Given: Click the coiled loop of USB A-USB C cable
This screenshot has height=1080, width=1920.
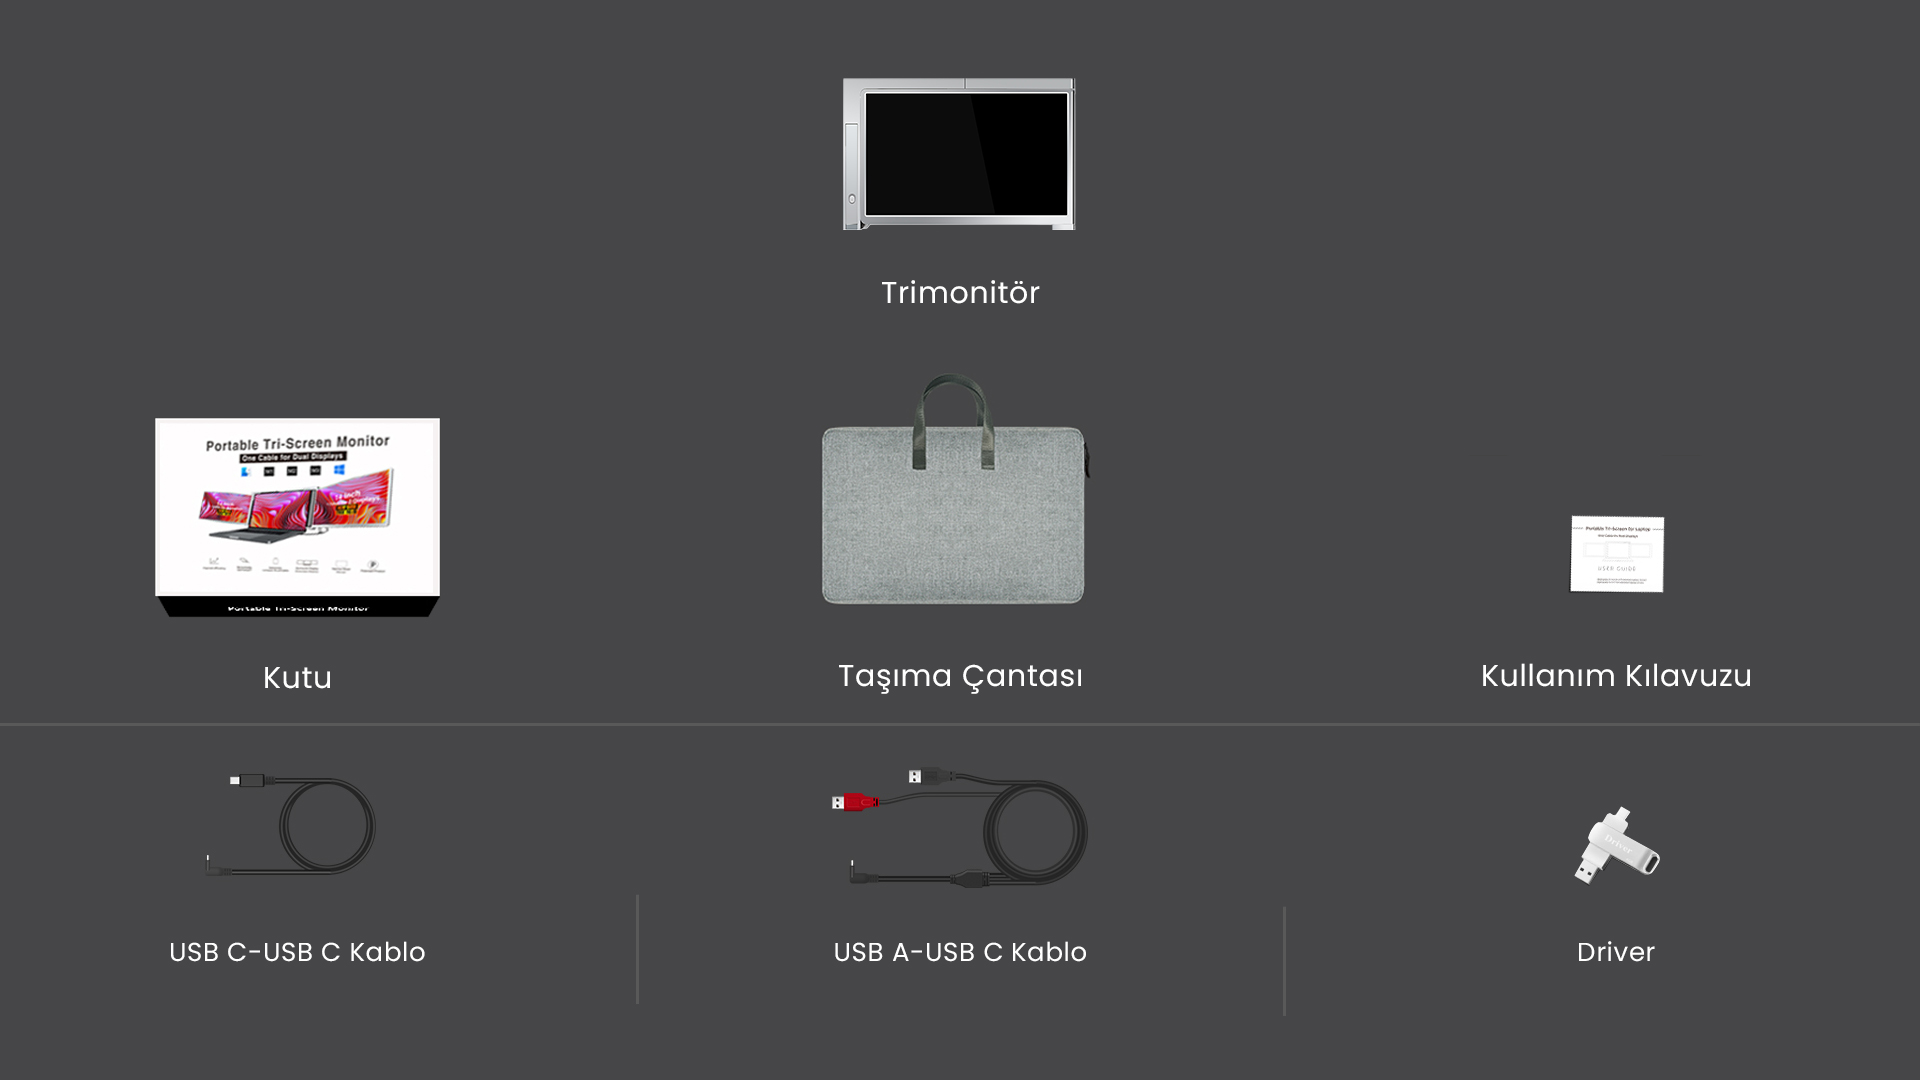Looking at the screenshot, I should [x=1036, y=831].
